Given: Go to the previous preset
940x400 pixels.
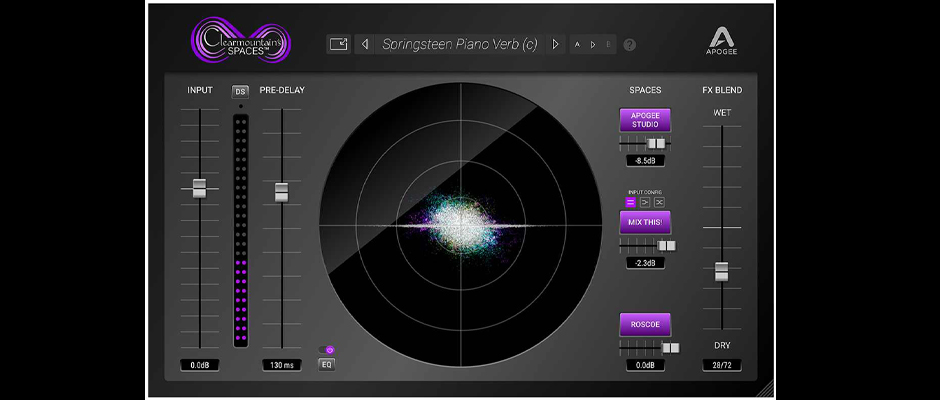Looking at the screenshot, I should pyautogui.click(x=365, y=44).
